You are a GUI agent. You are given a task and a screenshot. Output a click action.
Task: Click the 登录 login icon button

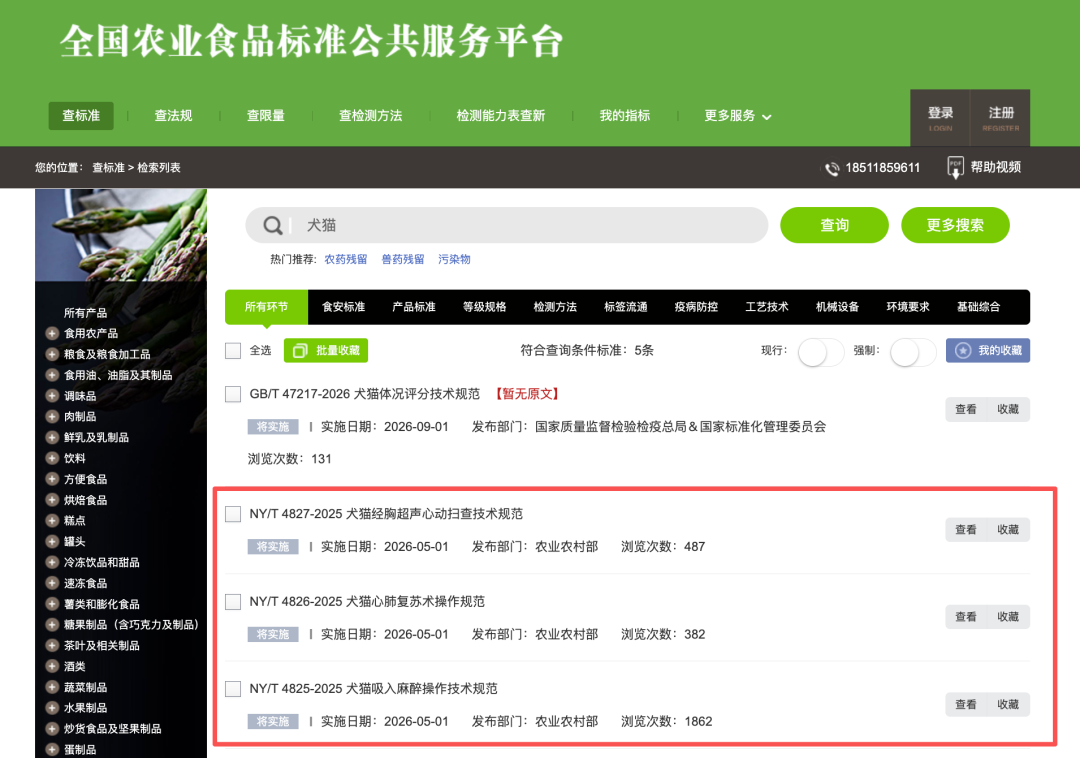point(940,118)
